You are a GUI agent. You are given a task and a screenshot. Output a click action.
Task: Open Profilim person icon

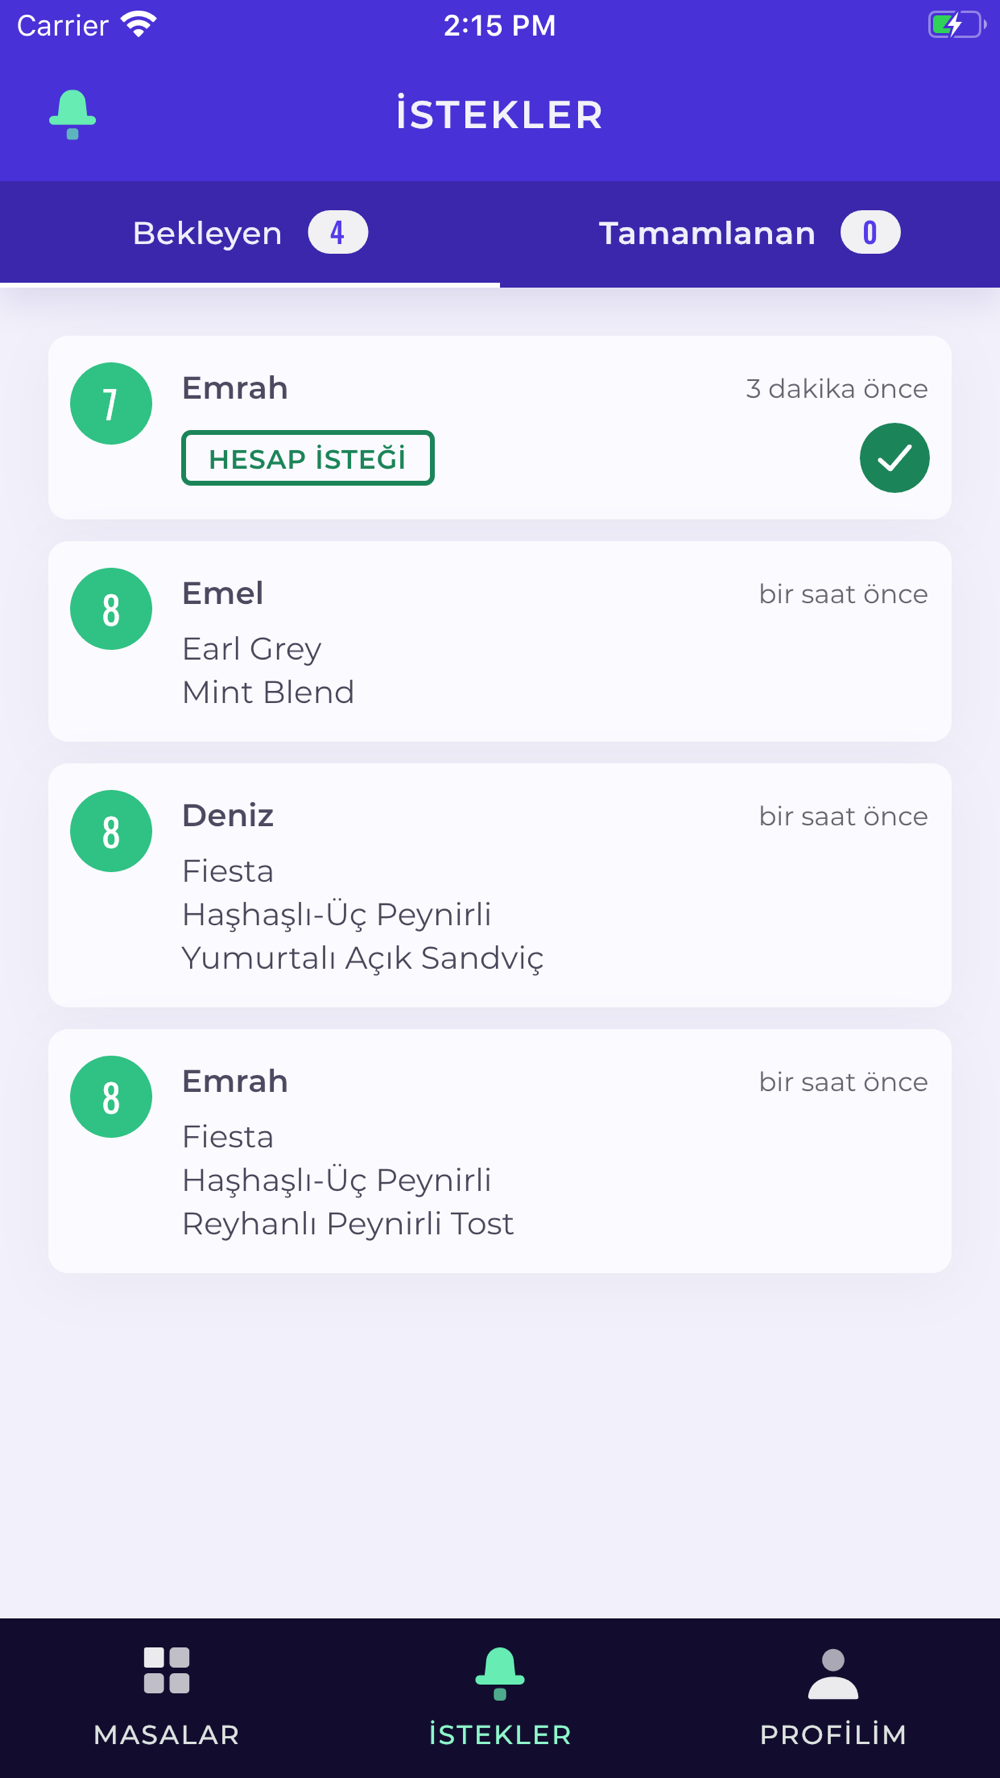click(833, 1674)
